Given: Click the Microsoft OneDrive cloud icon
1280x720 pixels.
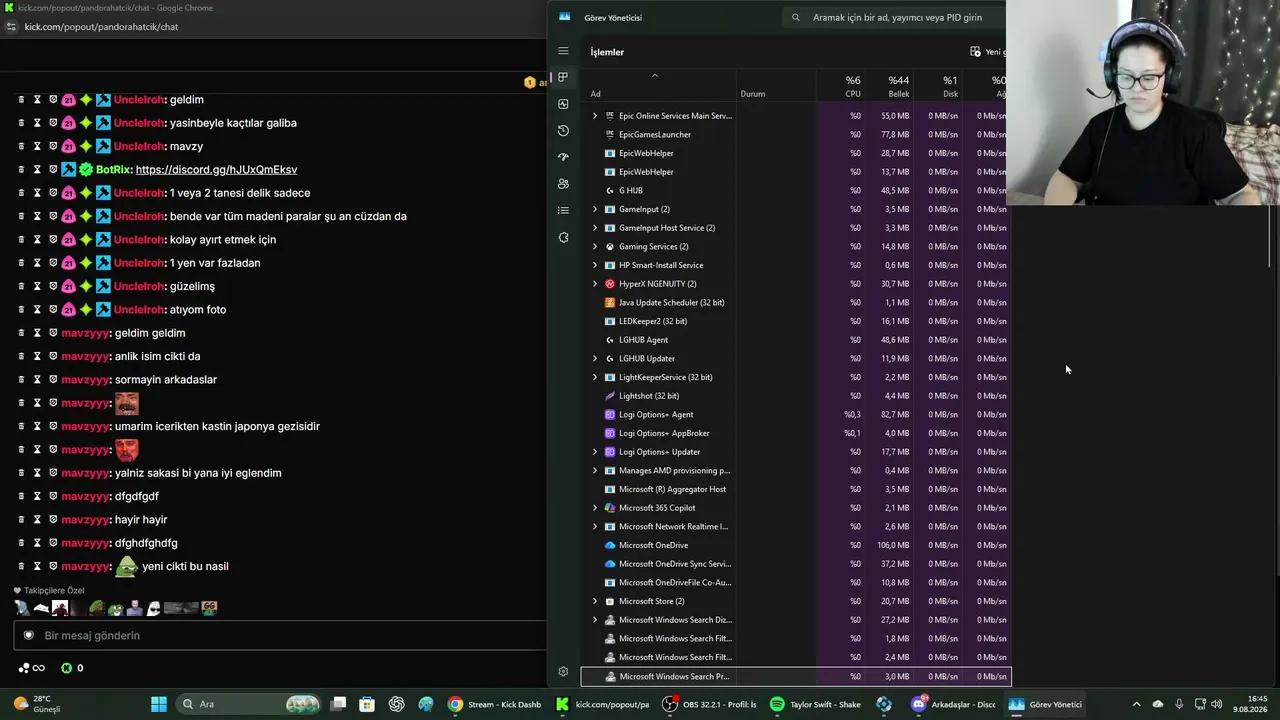Looking at the screenshot, I should coord(610,545).
